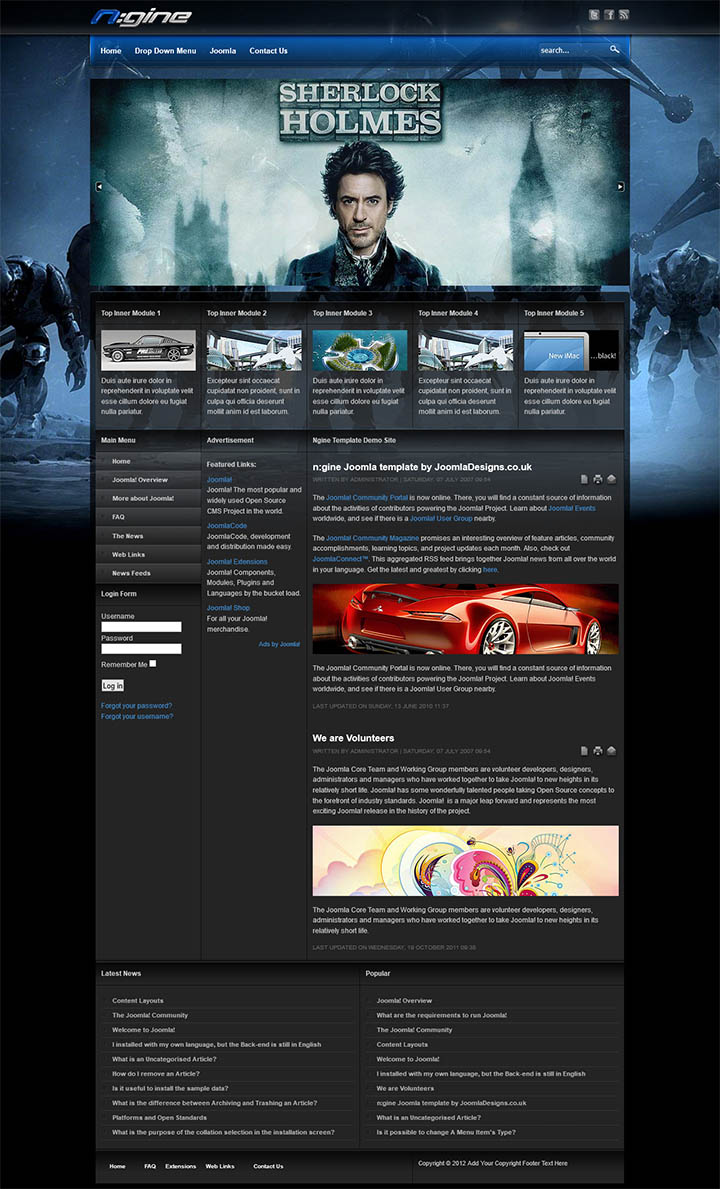The width and height of the screenshot is (720, 1189).
Task: Click the magnifying glass search icon
Action: 615,50
